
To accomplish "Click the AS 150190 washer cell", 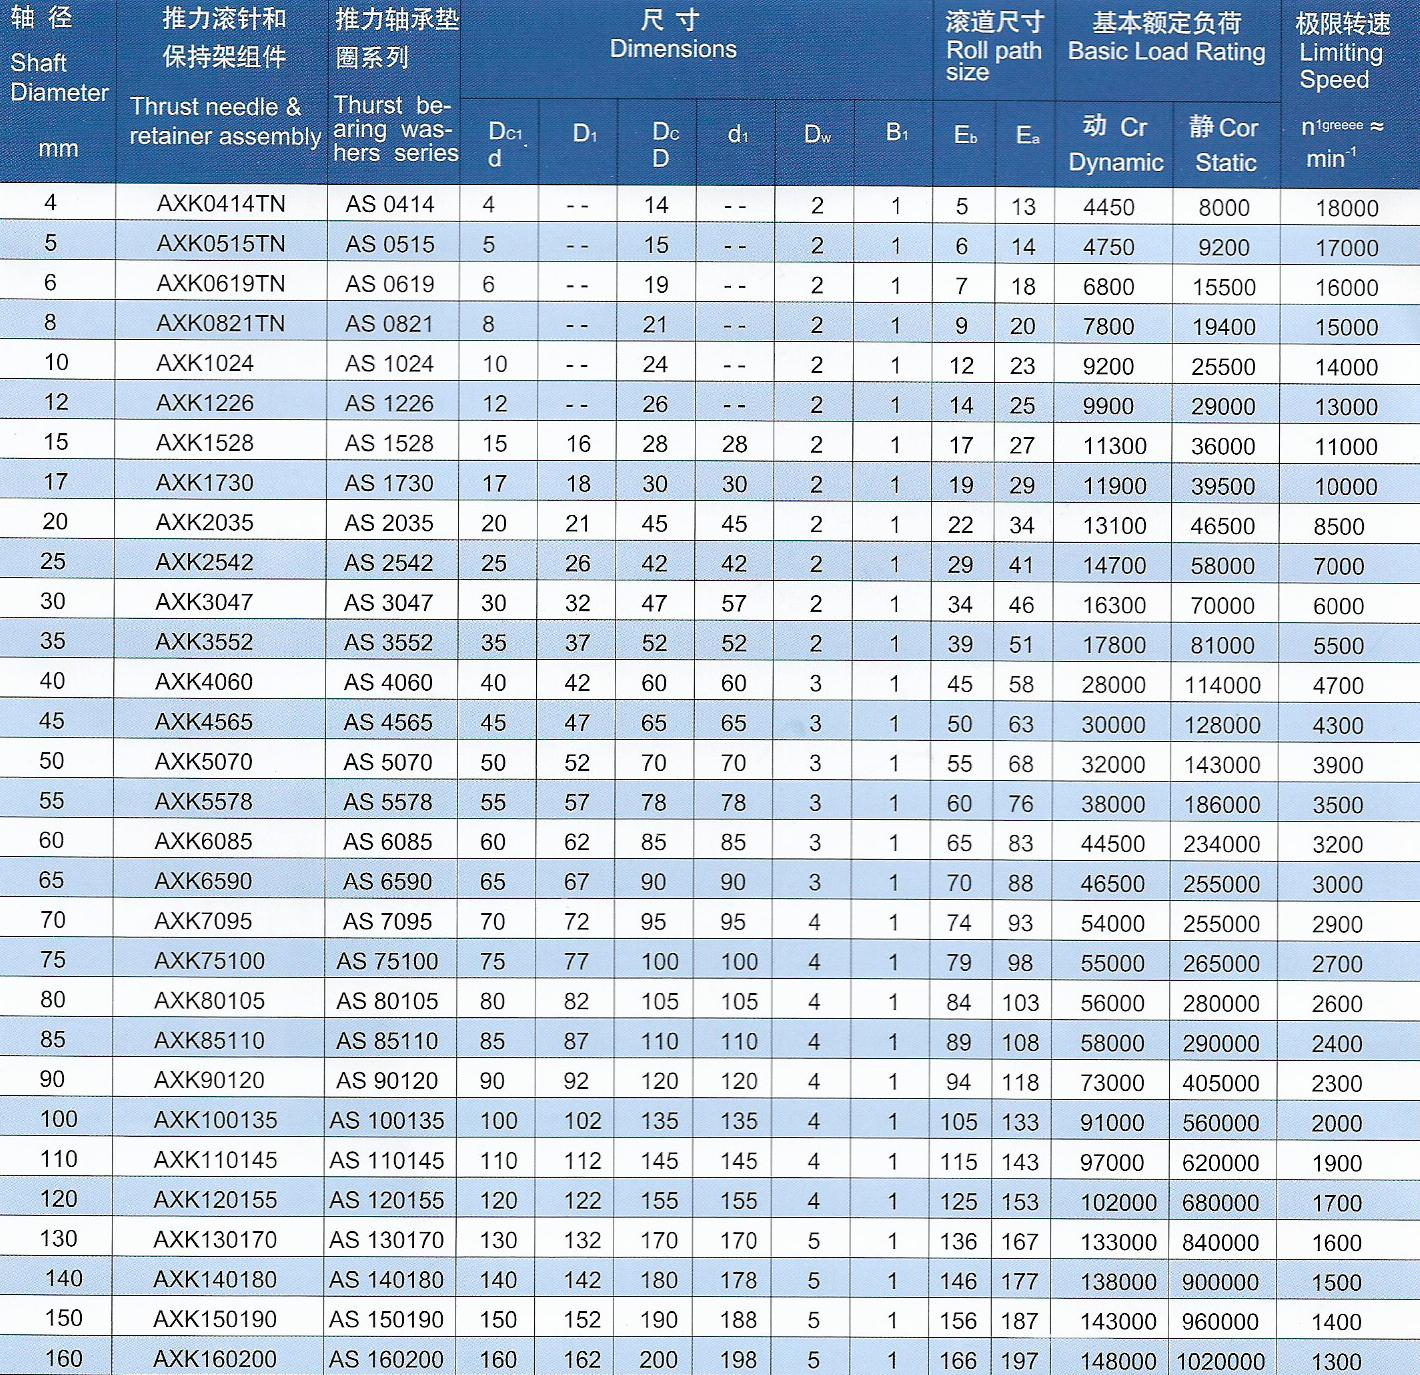I will click(386, 1320).
